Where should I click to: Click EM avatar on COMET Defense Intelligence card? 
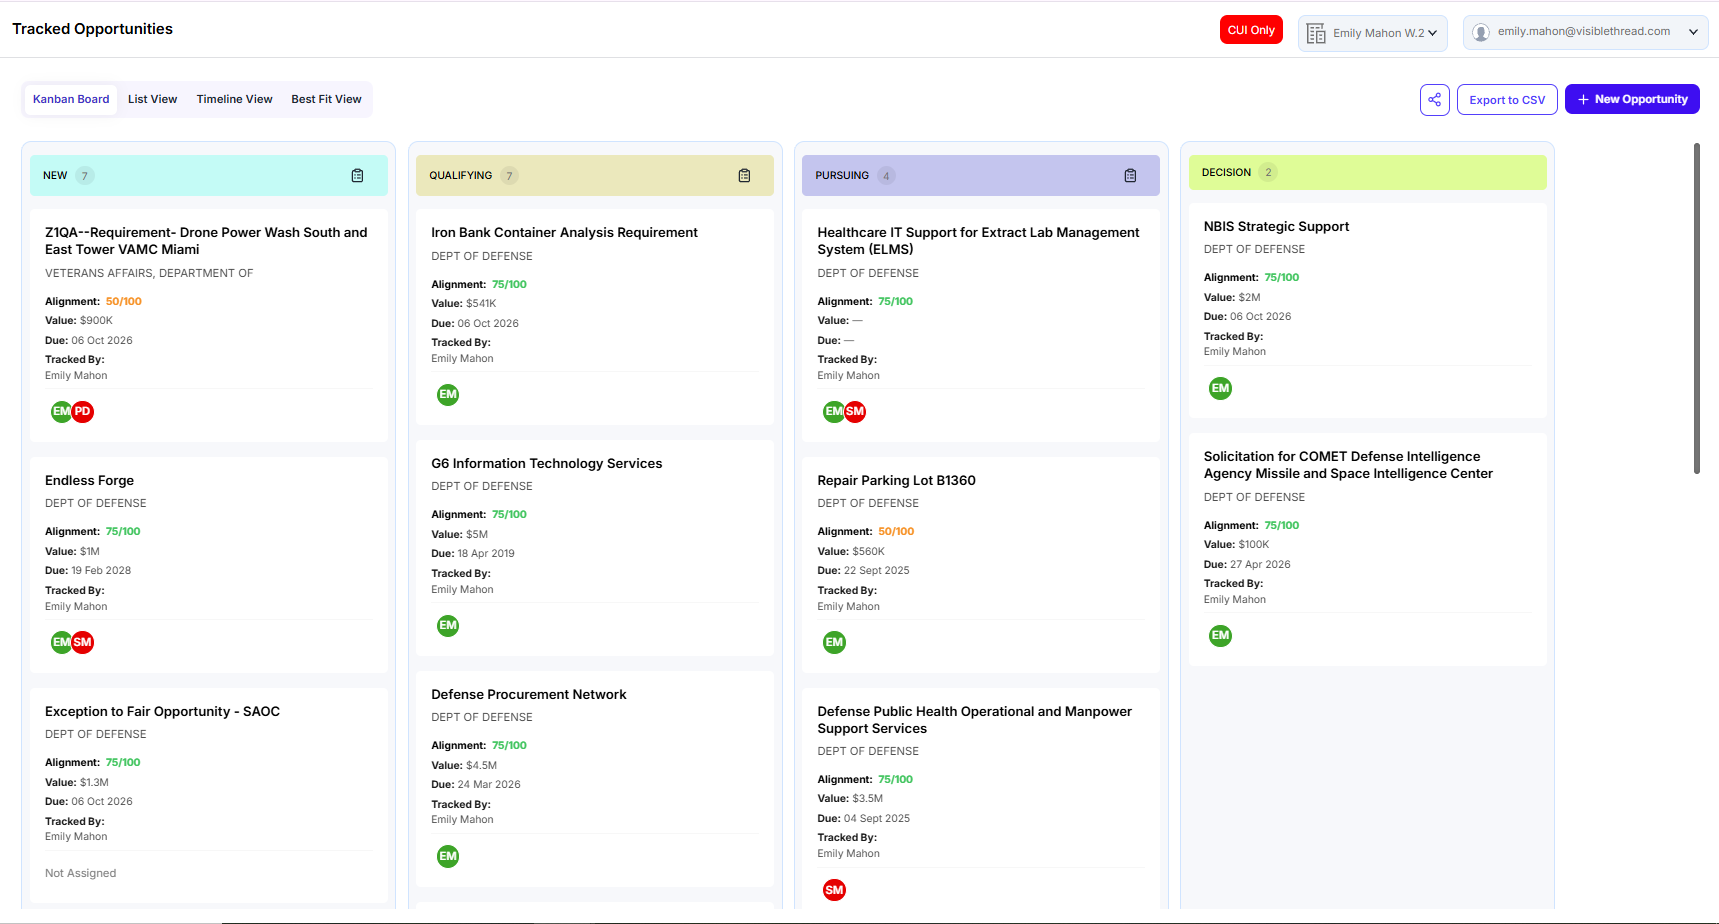click(x=1220, y=636)
